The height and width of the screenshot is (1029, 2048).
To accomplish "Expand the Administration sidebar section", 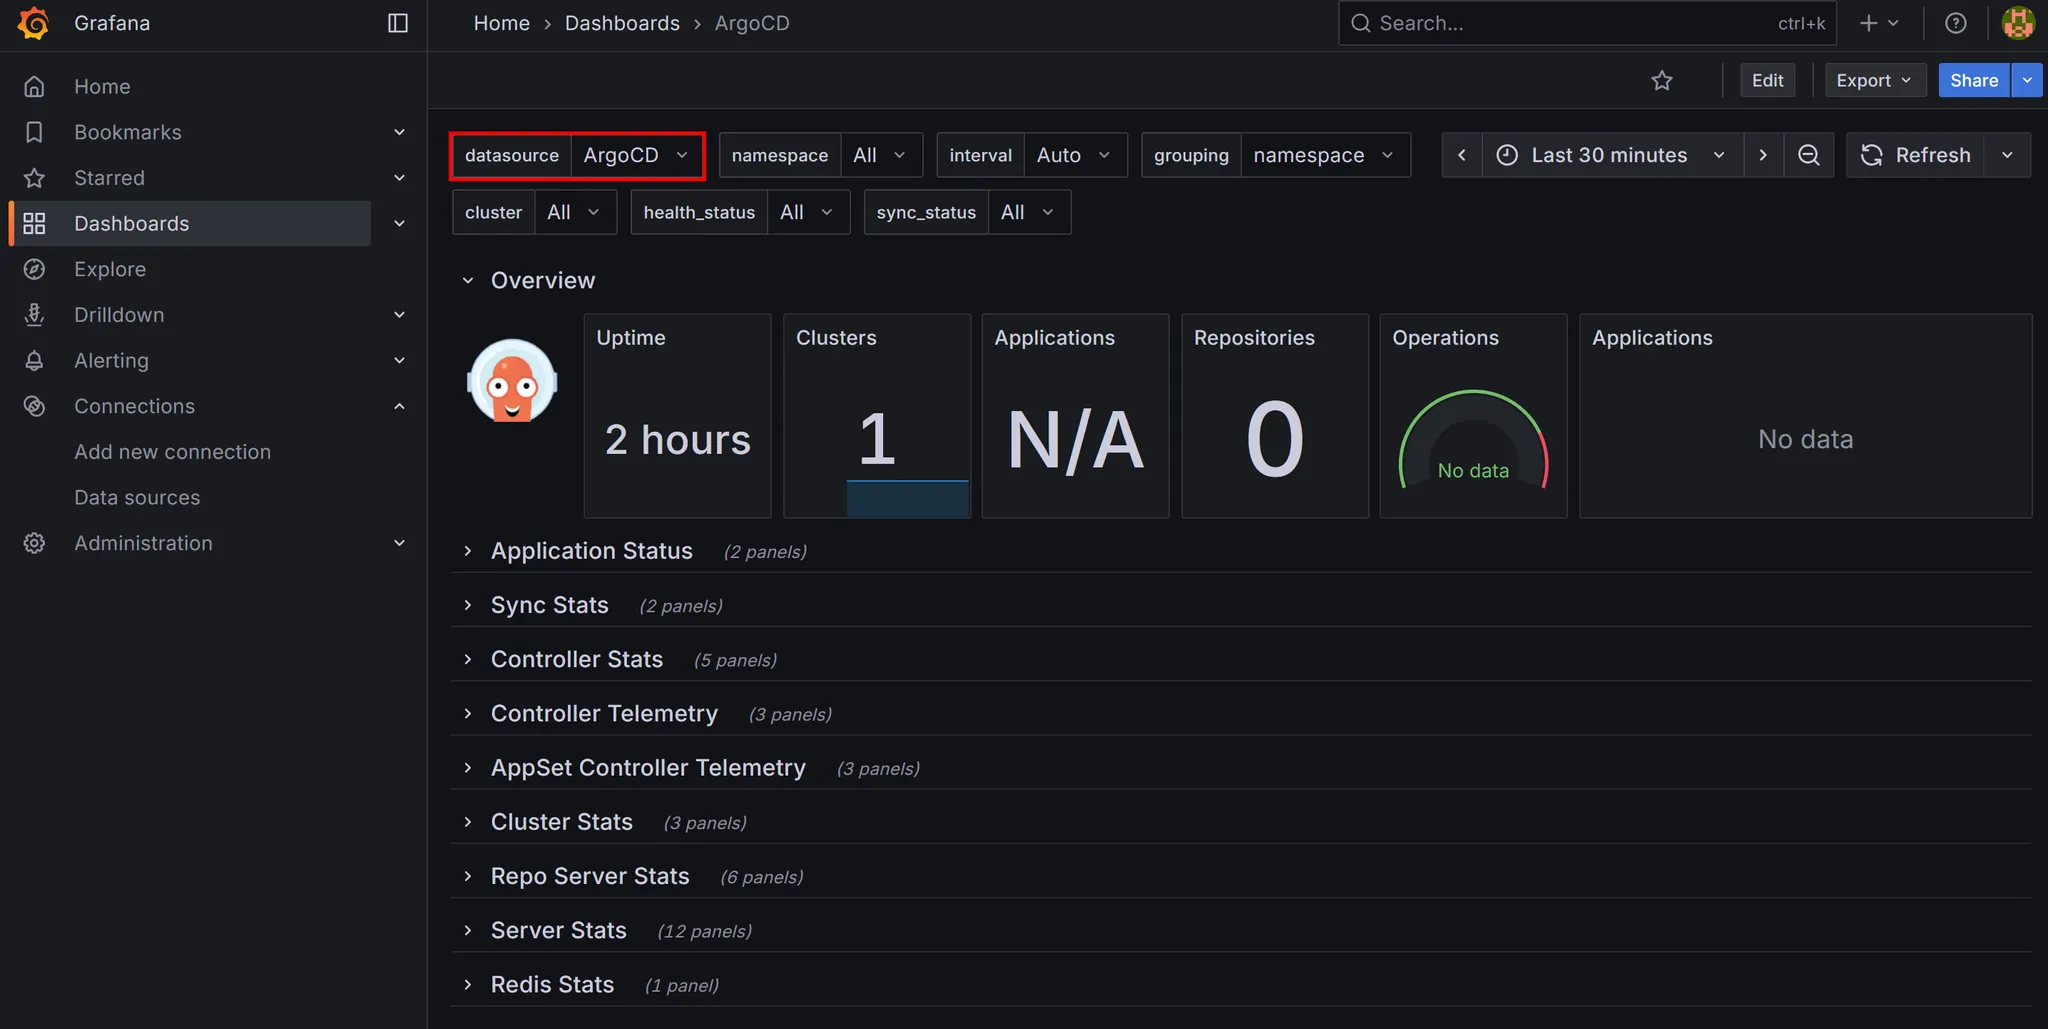I will [399, 543].
